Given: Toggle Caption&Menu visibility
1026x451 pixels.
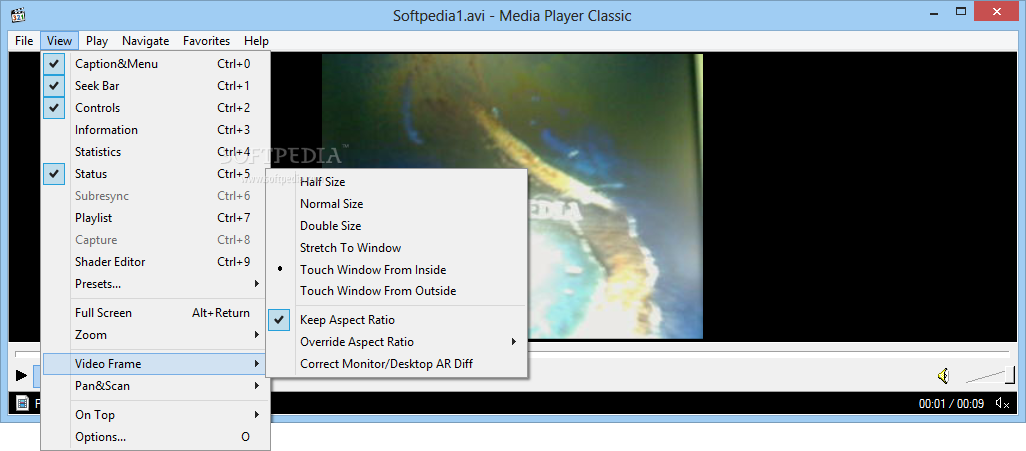Looking at the screenshot, I should pyautogui.click(x=156, y=63).
